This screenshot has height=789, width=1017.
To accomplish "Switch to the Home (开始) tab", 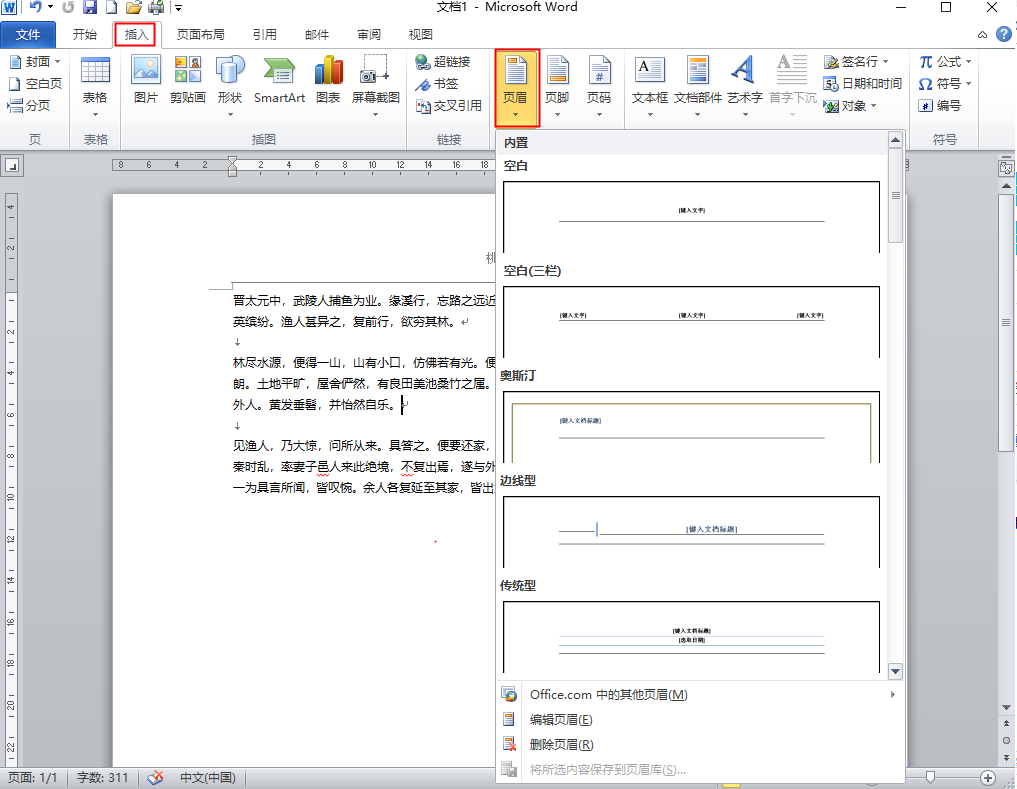I will pyautogui.click(x=85, y=34).
